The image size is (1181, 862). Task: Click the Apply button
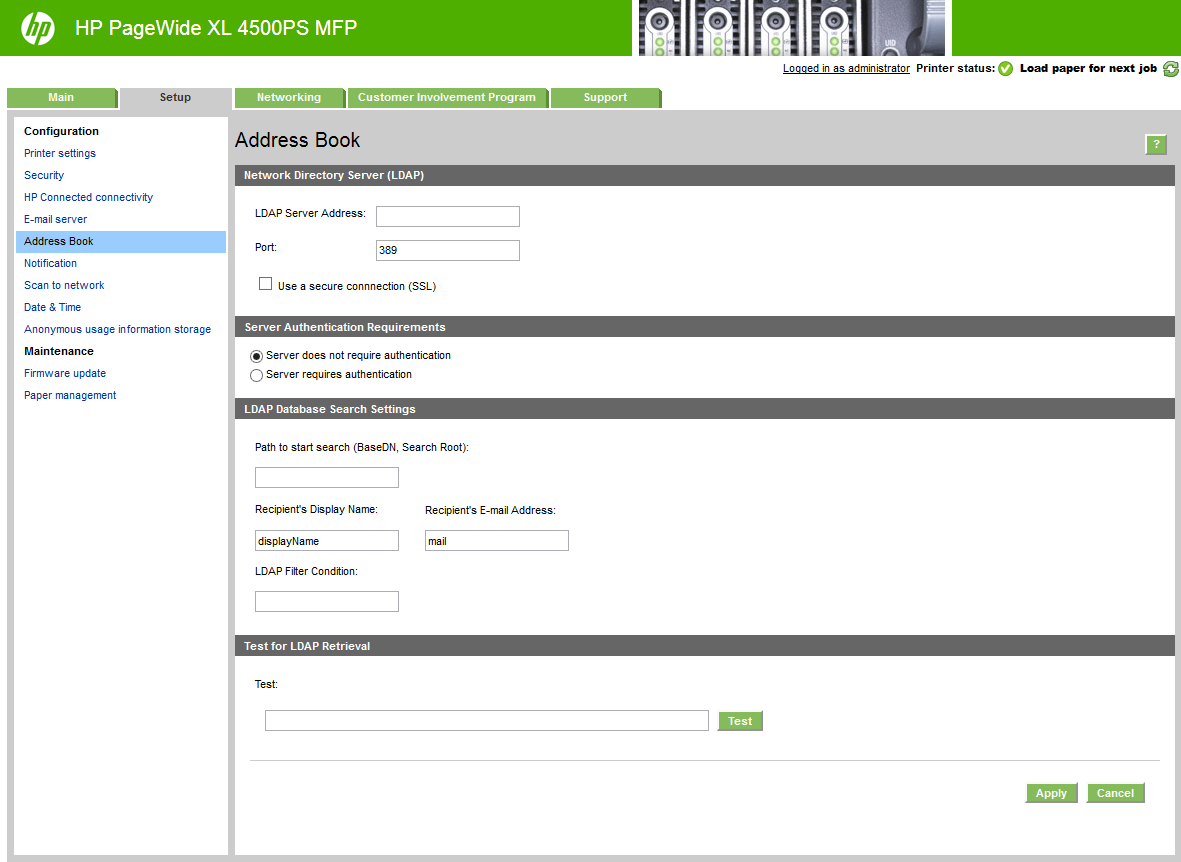(1051, 793)
